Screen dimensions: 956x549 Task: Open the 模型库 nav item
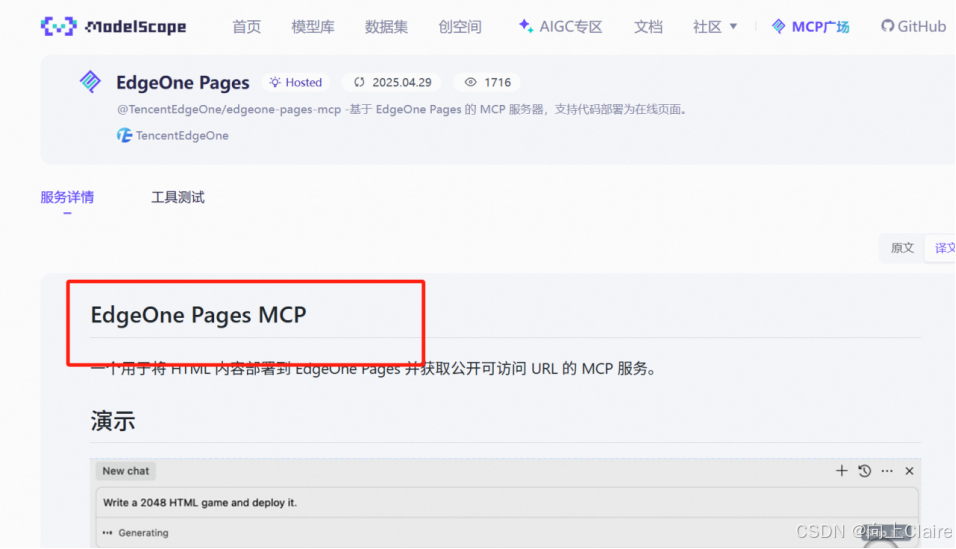click(x=313, y=27)
